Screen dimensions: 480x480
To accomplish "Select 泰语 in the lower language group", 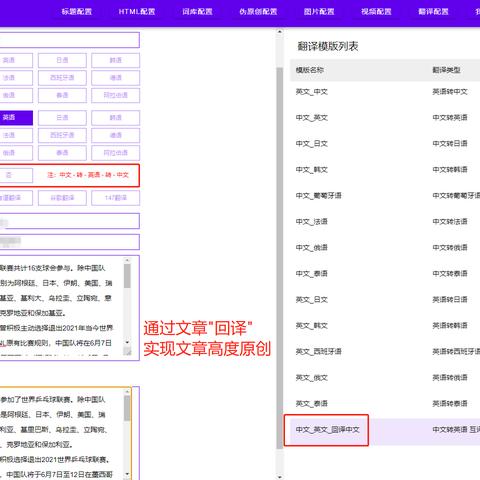I will 62,153.
